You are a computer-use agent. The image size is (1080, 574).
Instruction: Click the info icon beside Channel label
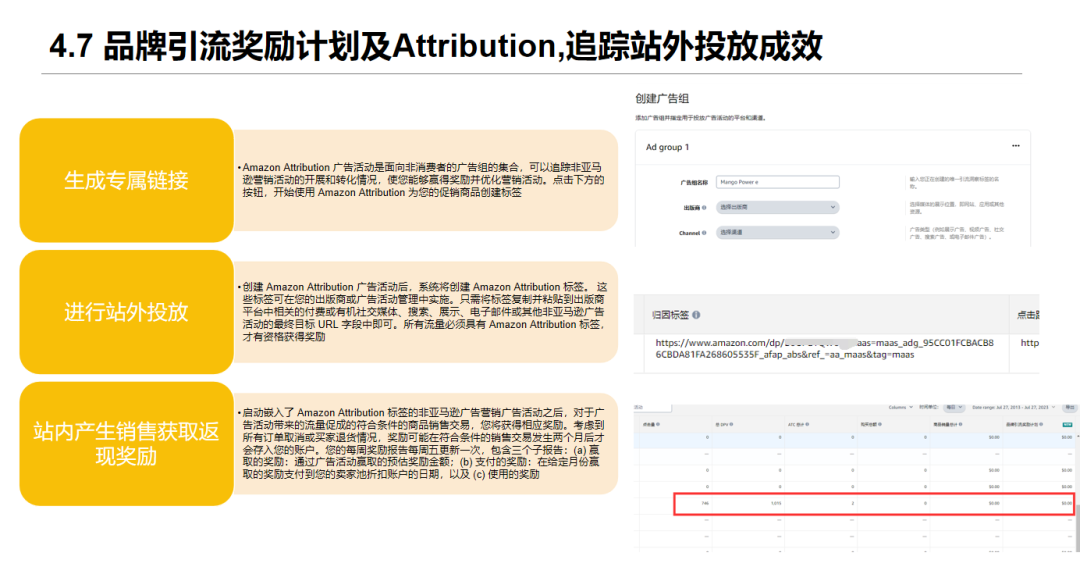(x=704, y=233)
